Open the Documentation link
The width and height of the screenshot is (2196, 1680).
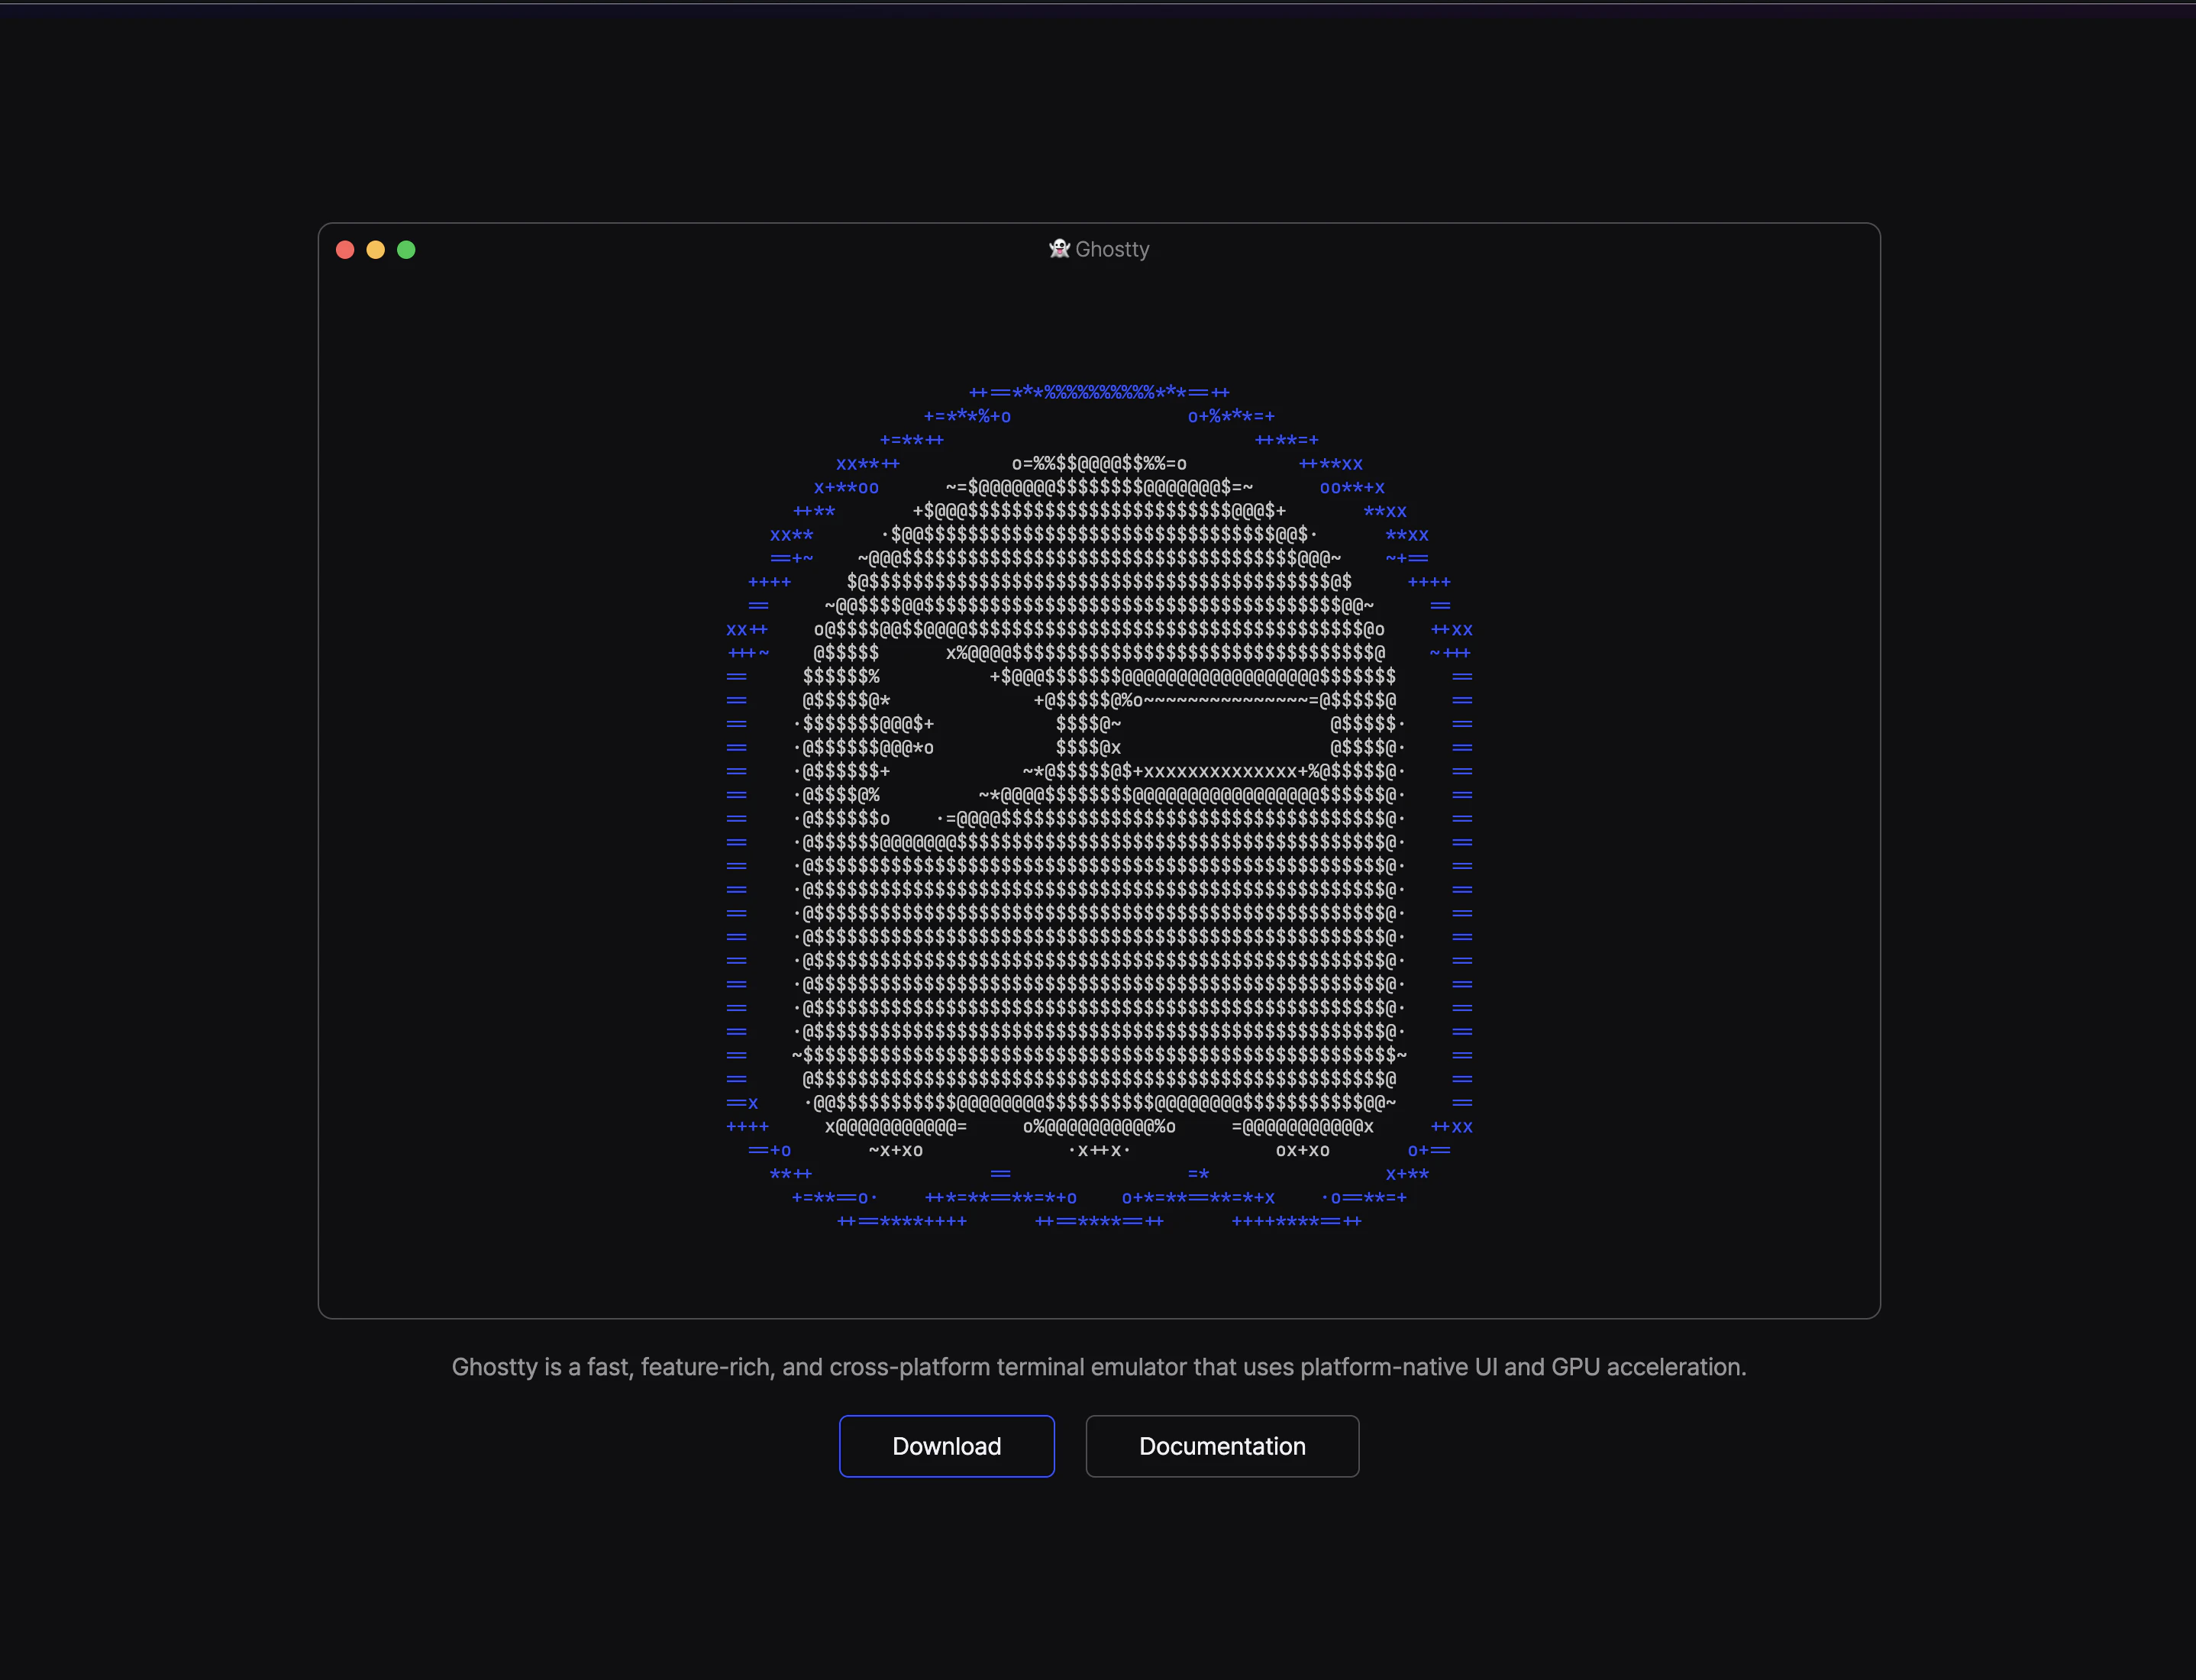click(x=1222, y=1446)
